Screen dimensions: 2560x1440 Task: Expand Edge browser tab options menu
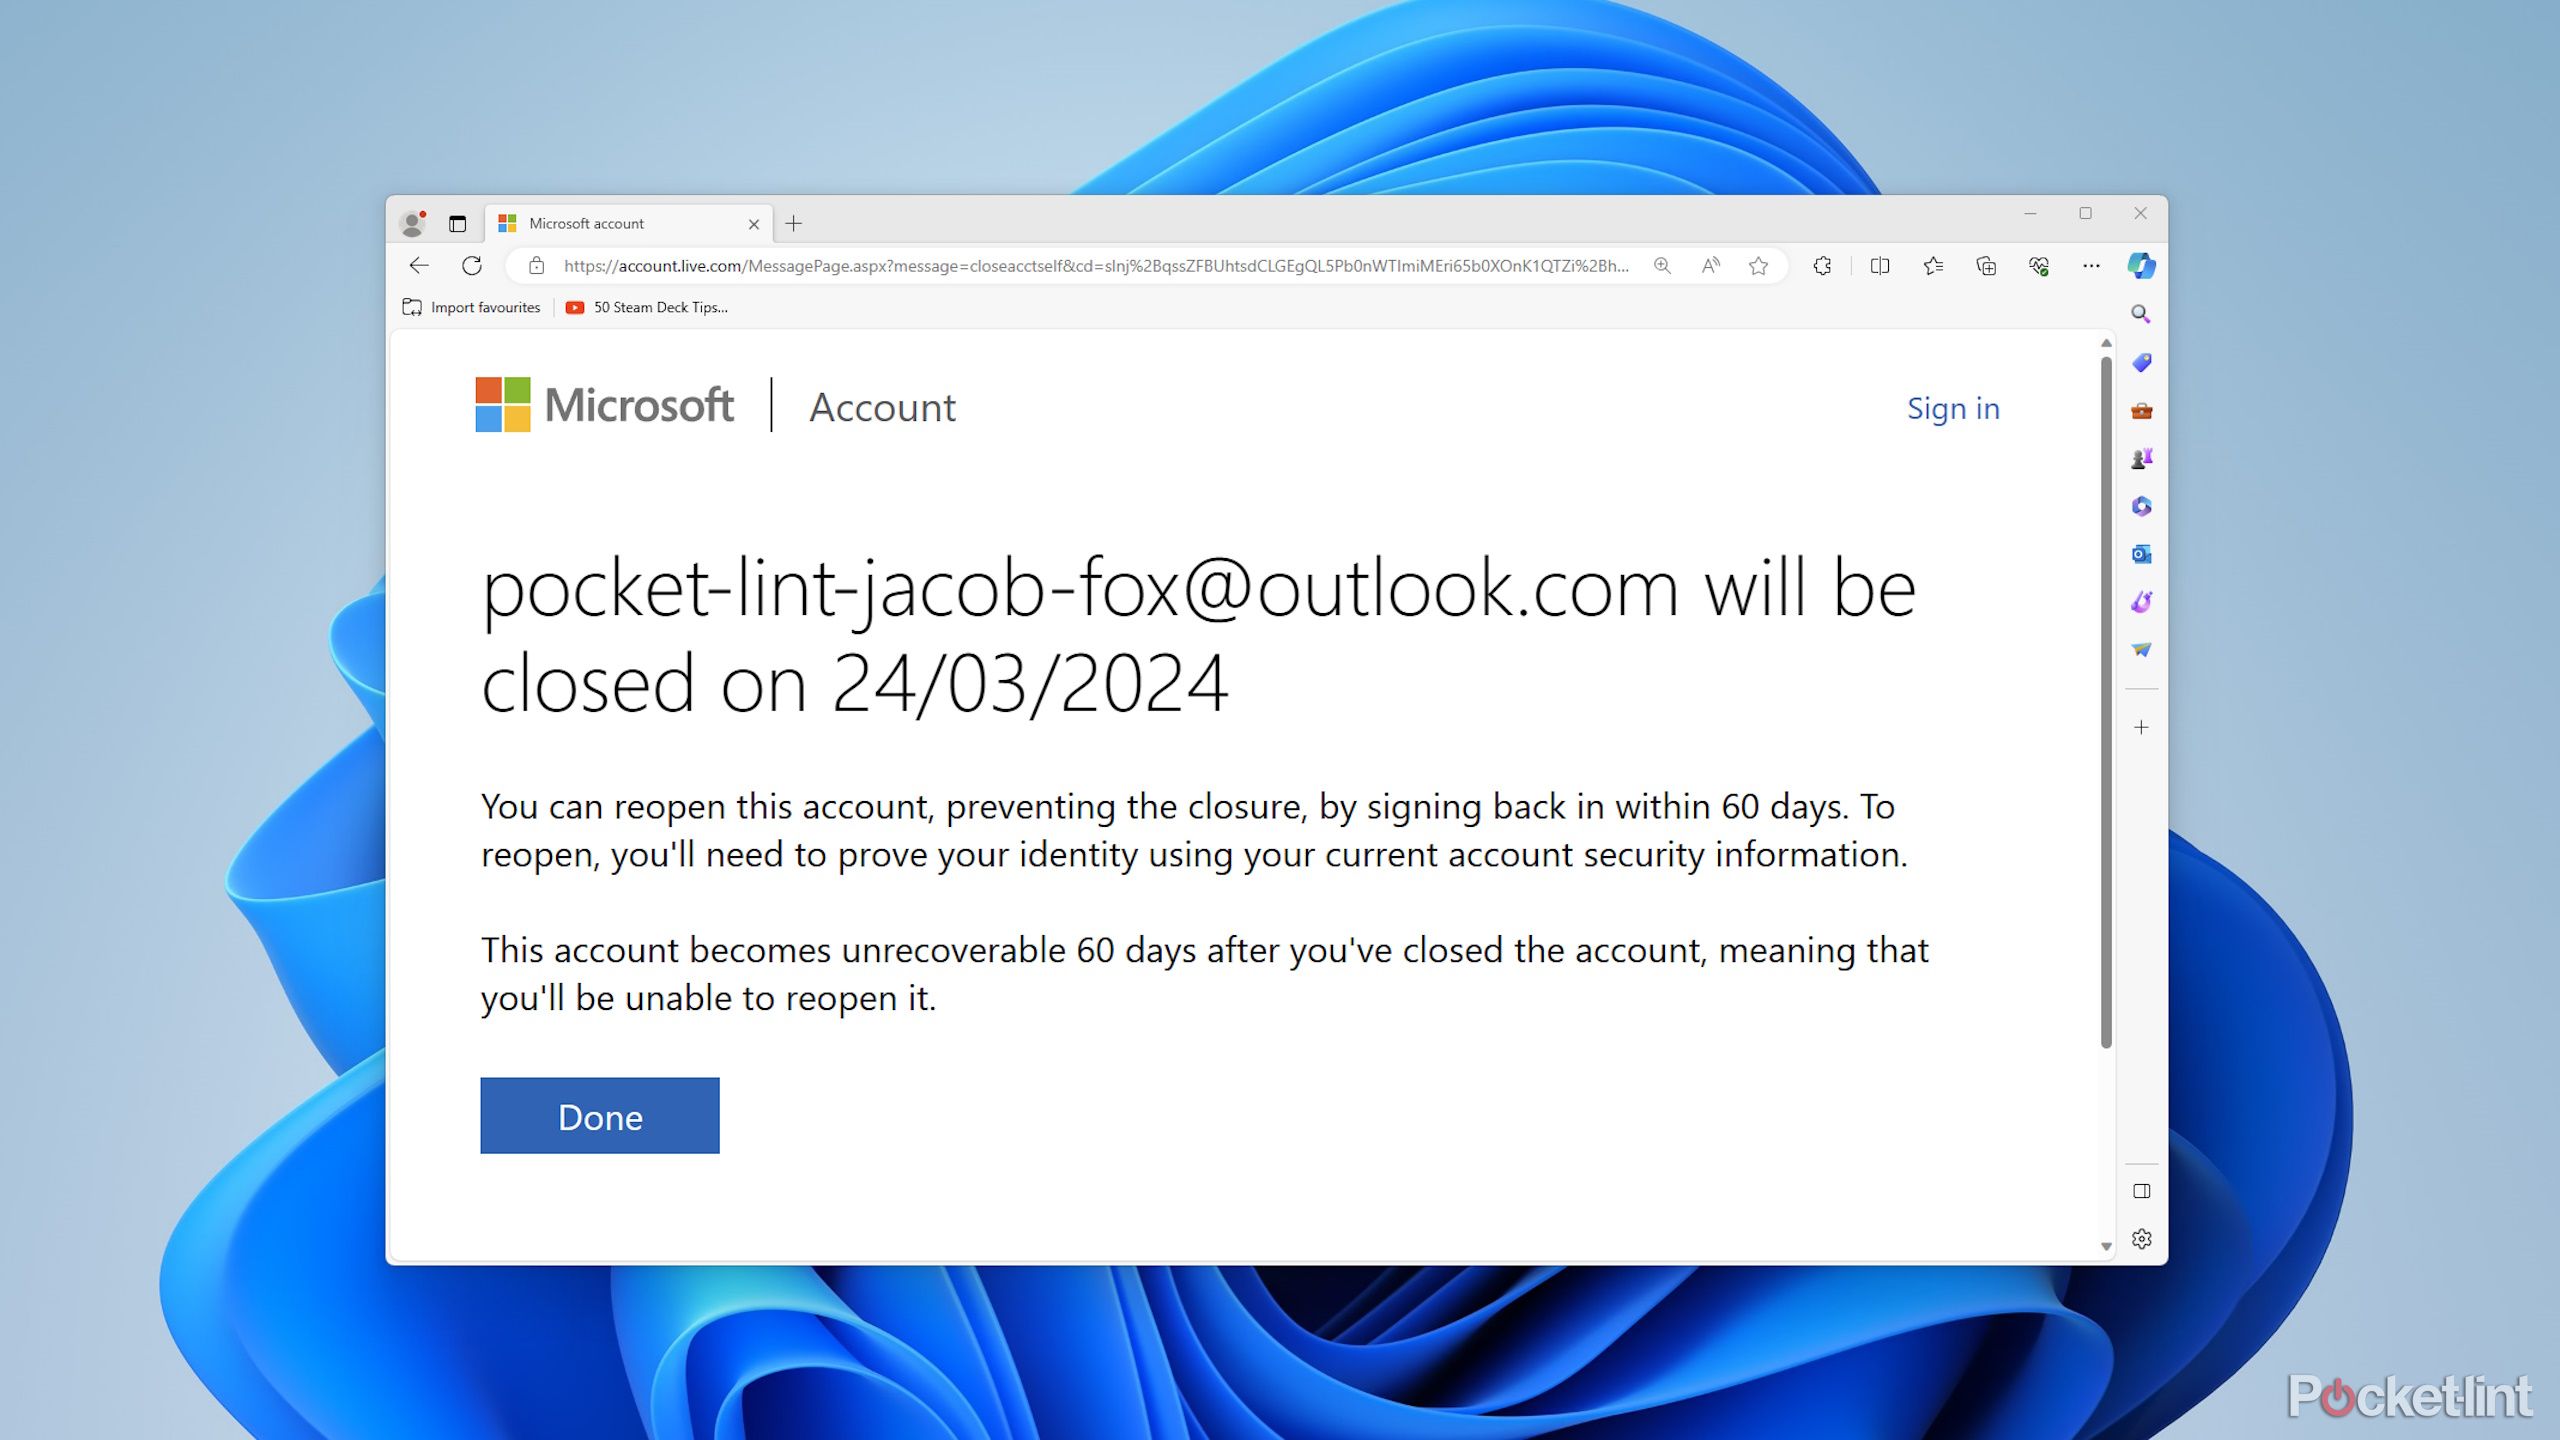[457, 223]
